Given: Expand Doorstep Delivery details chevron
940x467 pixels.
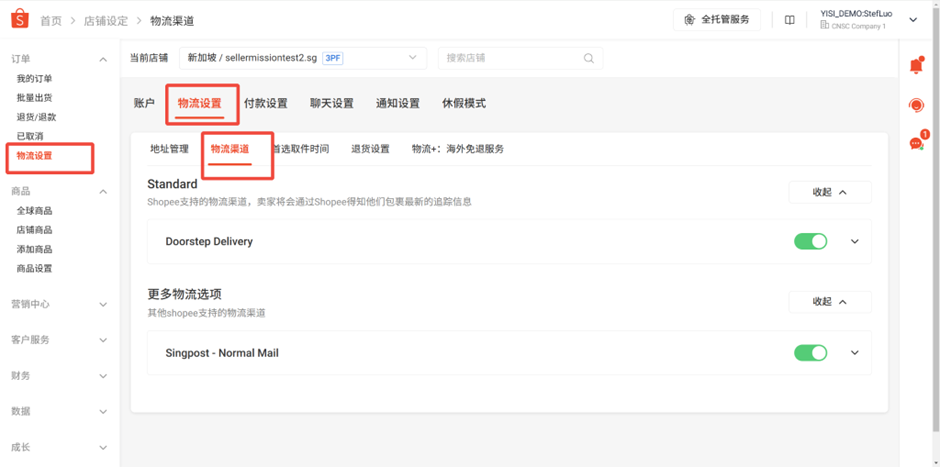Looking at the screenshot, I should [x=855, y=242].
